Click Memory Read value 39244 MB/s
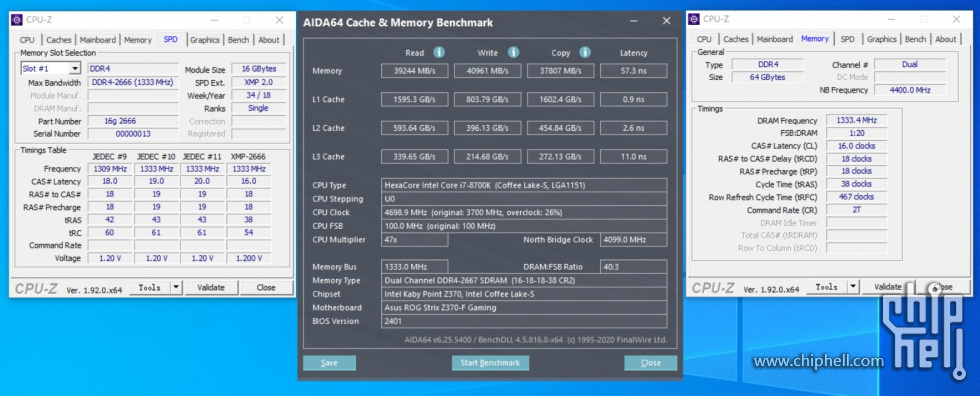 pyautogui.click(x=414, y=71)
